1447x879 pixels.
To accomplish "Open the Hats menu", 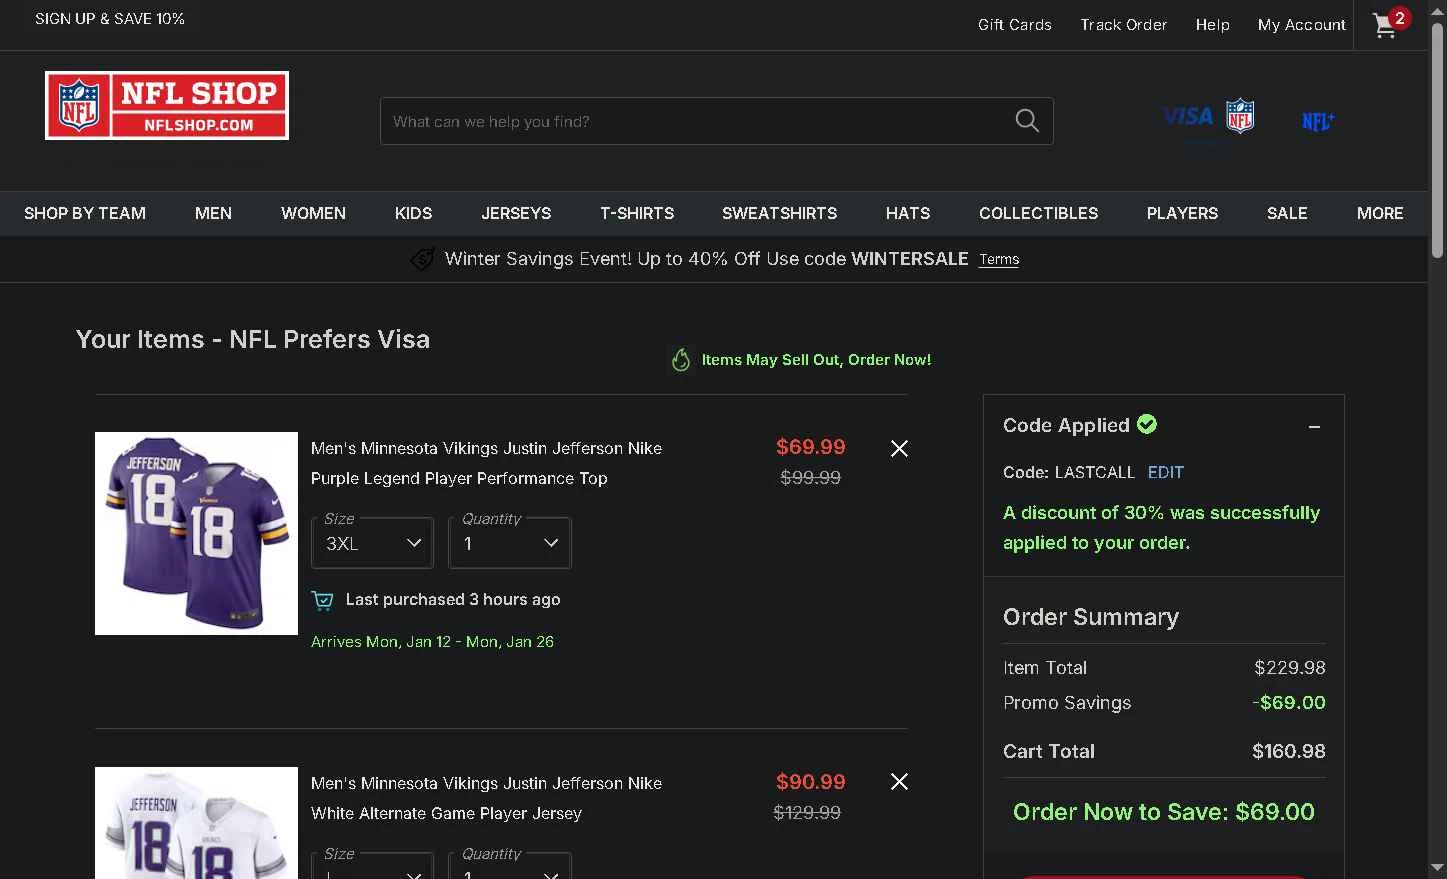I will [x=908, y=213].
